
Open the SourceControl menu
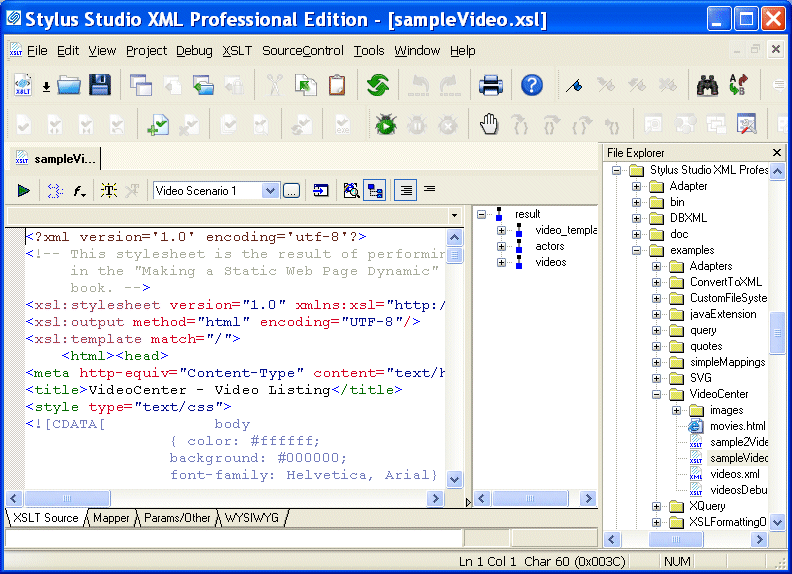(302, 51)
